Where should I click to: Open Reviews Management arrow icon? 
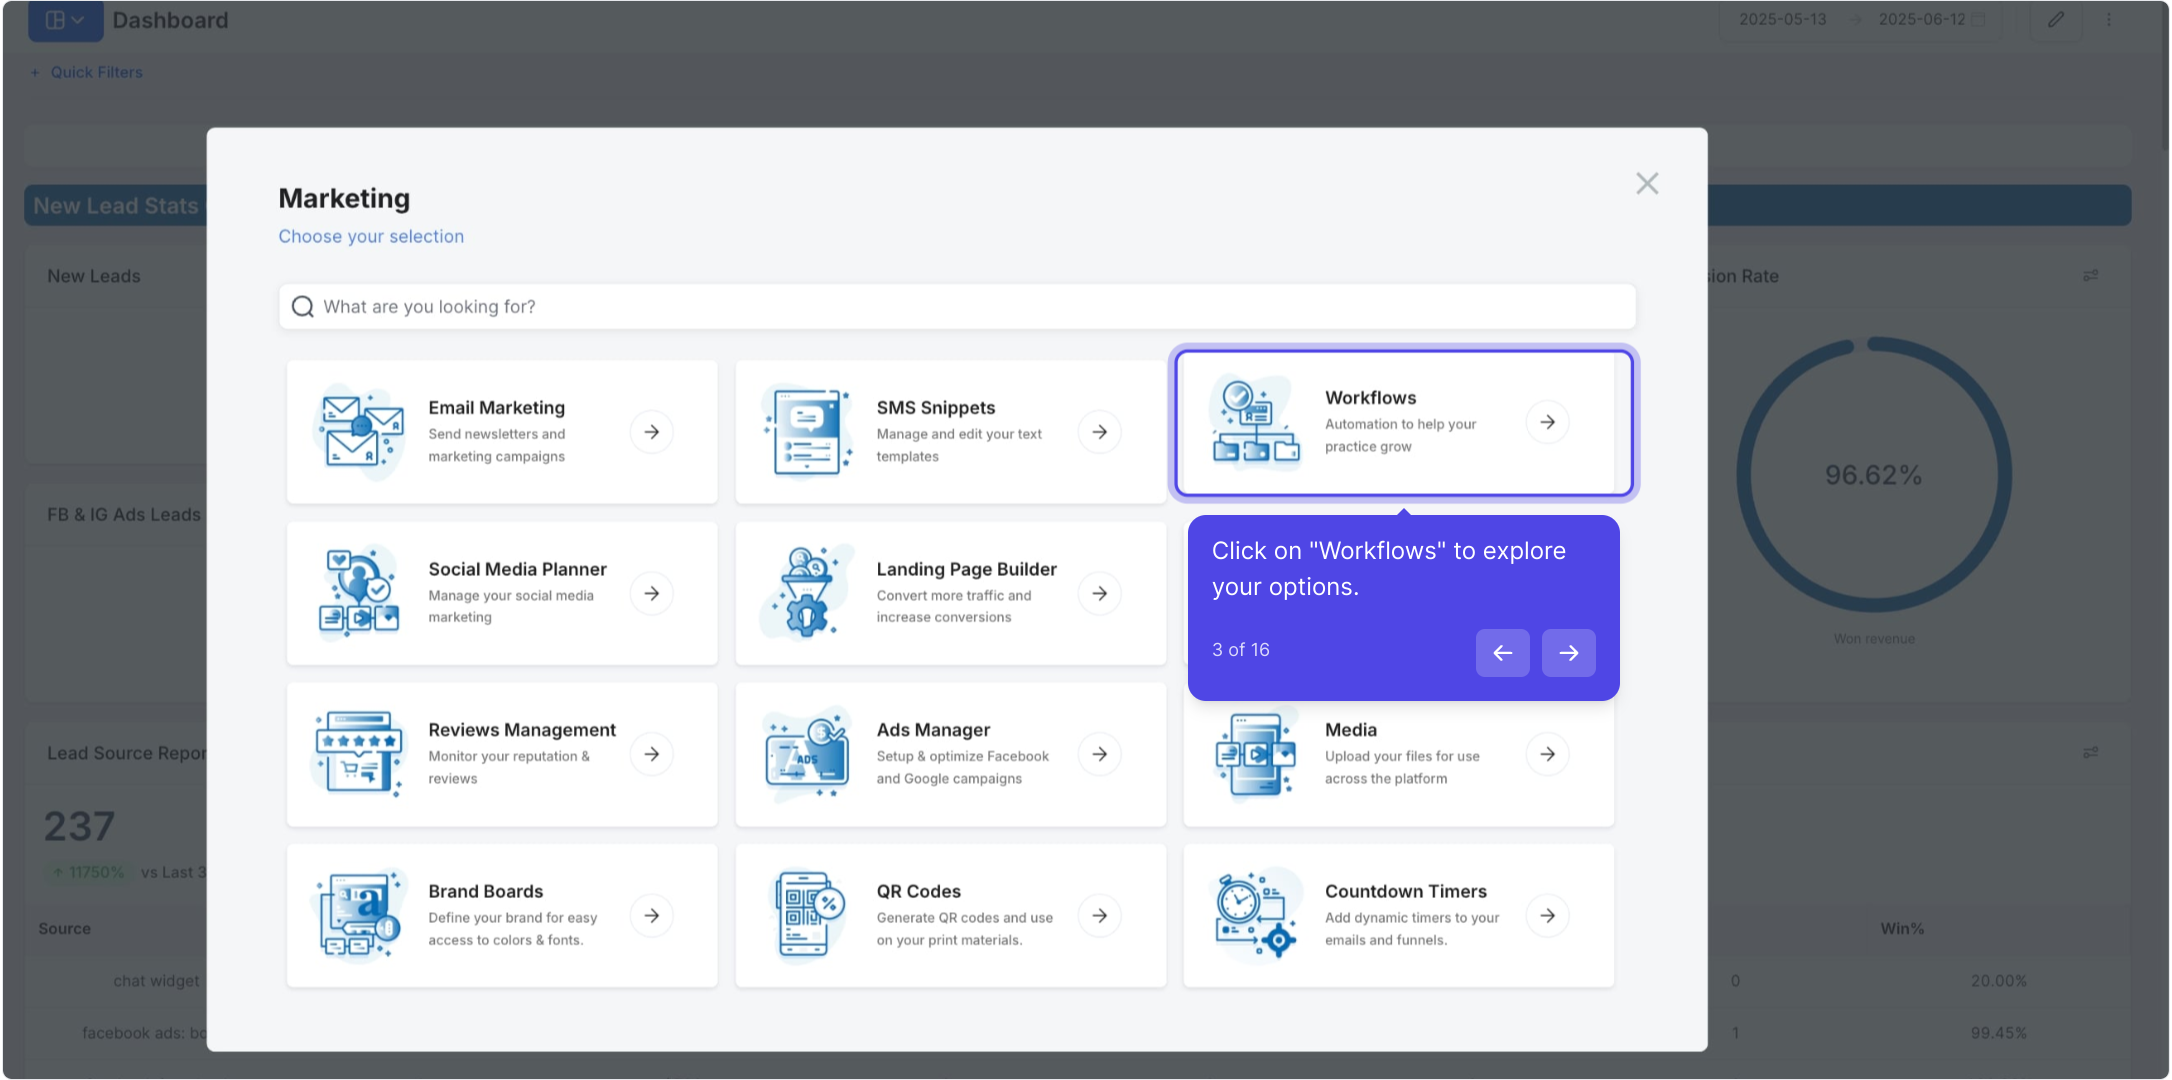651,754
